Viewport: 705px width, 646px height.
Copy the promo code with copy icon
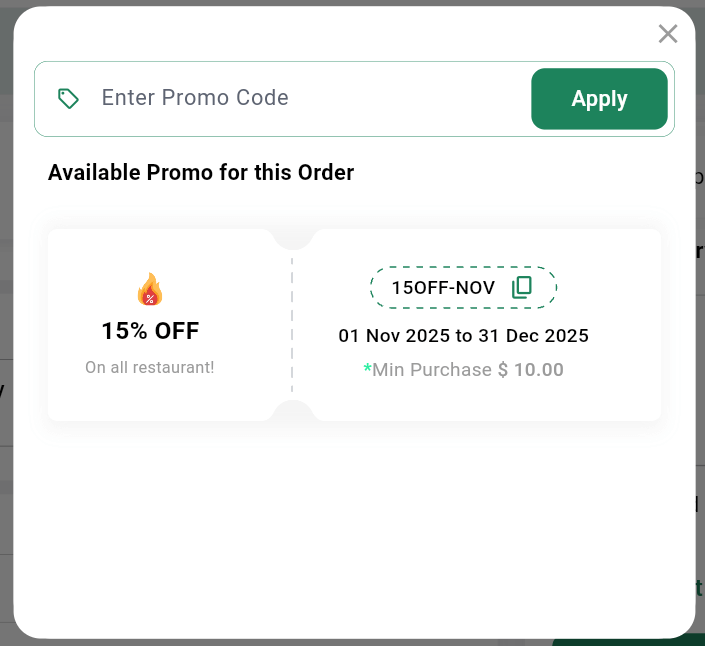pos(522,288)
